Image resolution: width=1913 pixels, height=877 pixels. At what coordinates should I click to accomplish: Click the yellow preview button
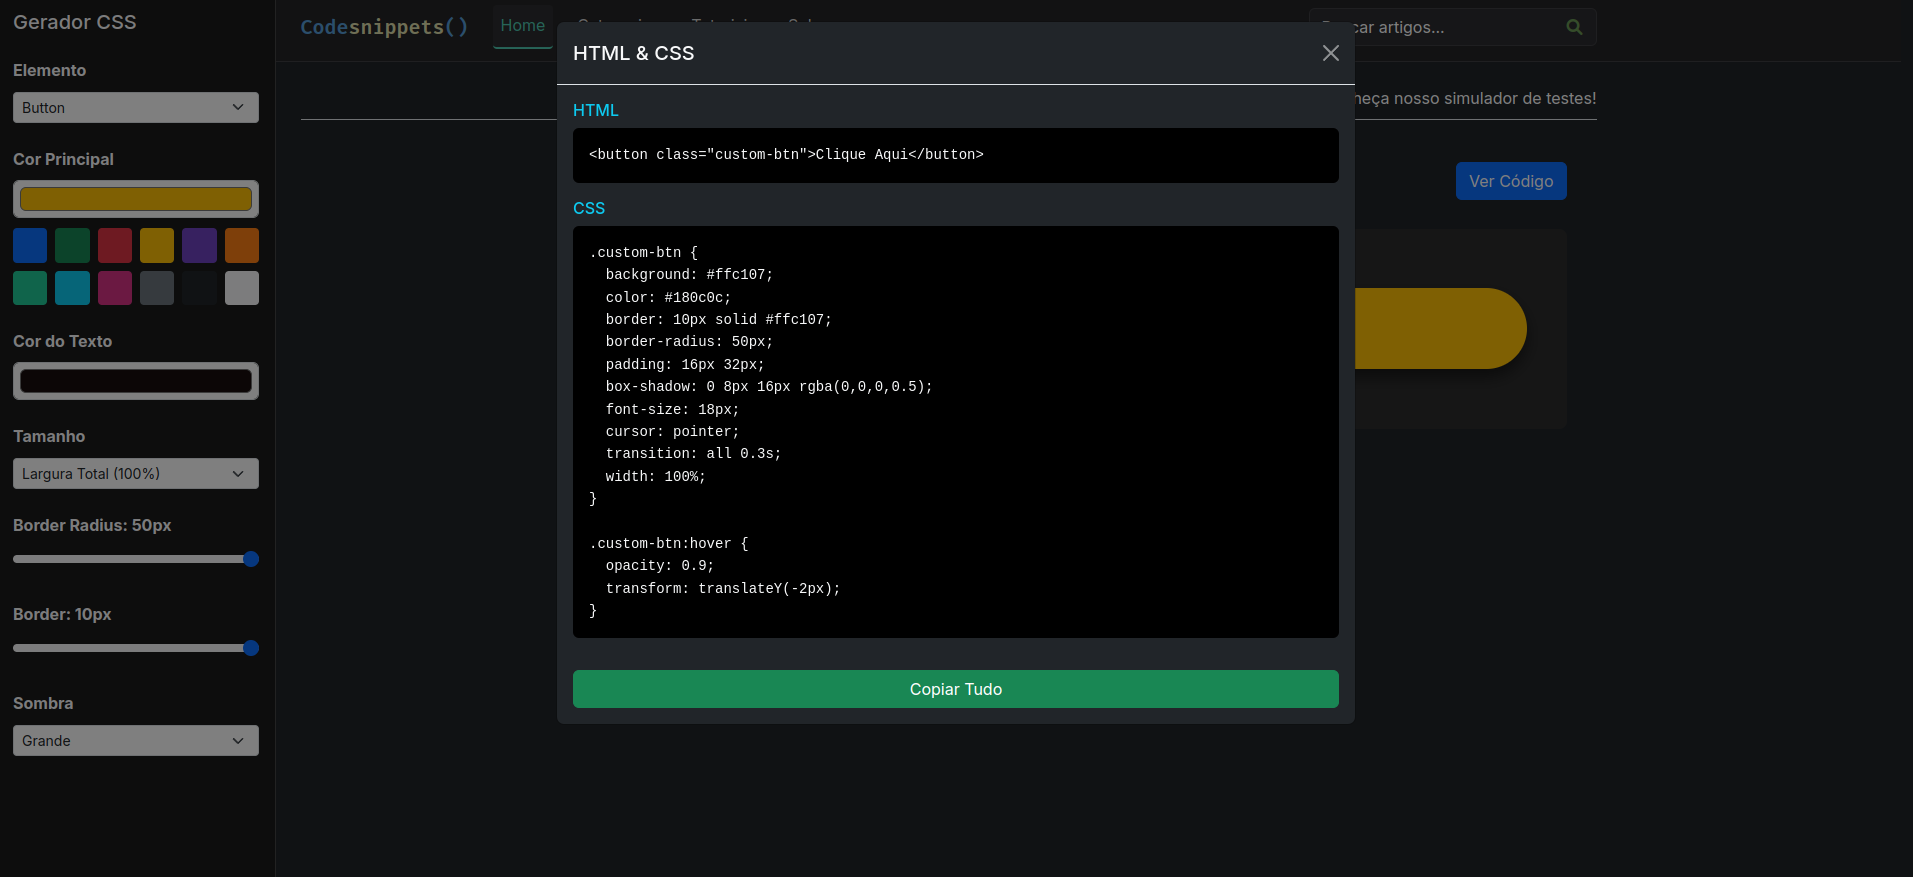point(1440,328)
